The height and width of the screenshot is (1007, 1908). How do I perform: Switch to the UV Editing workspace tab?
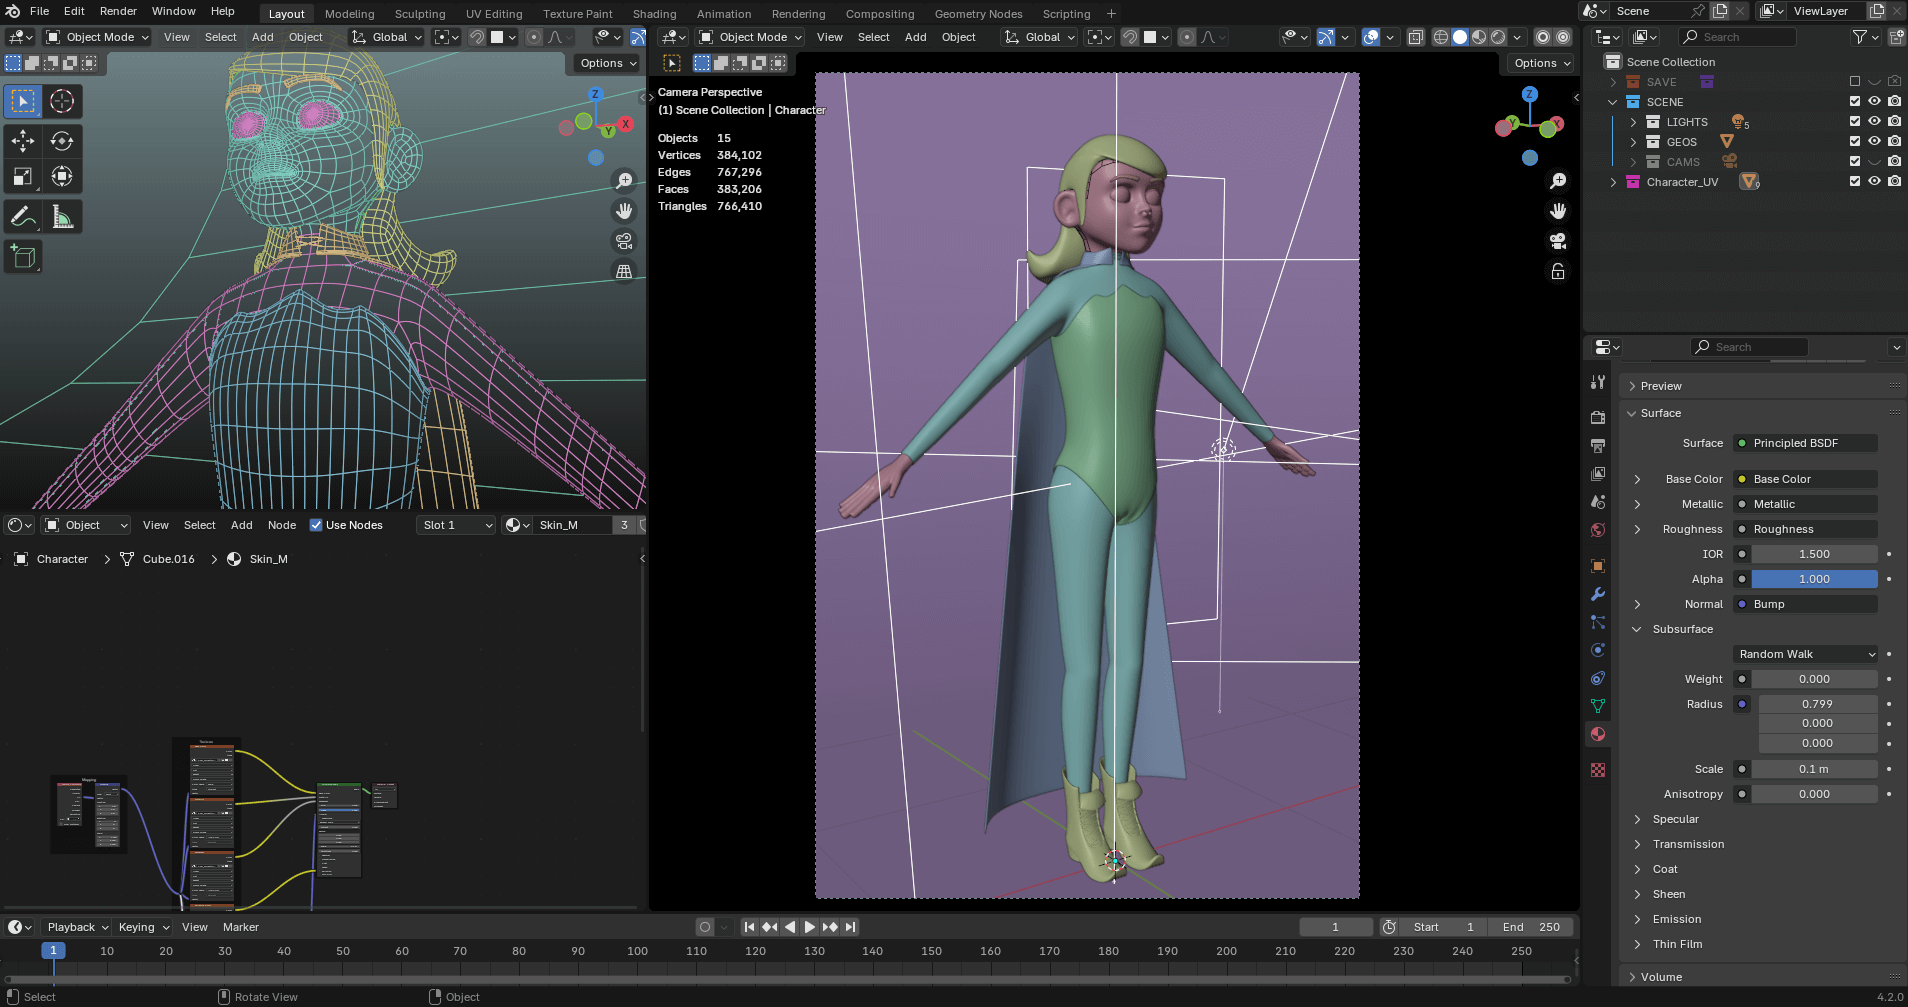coord(494,14)
